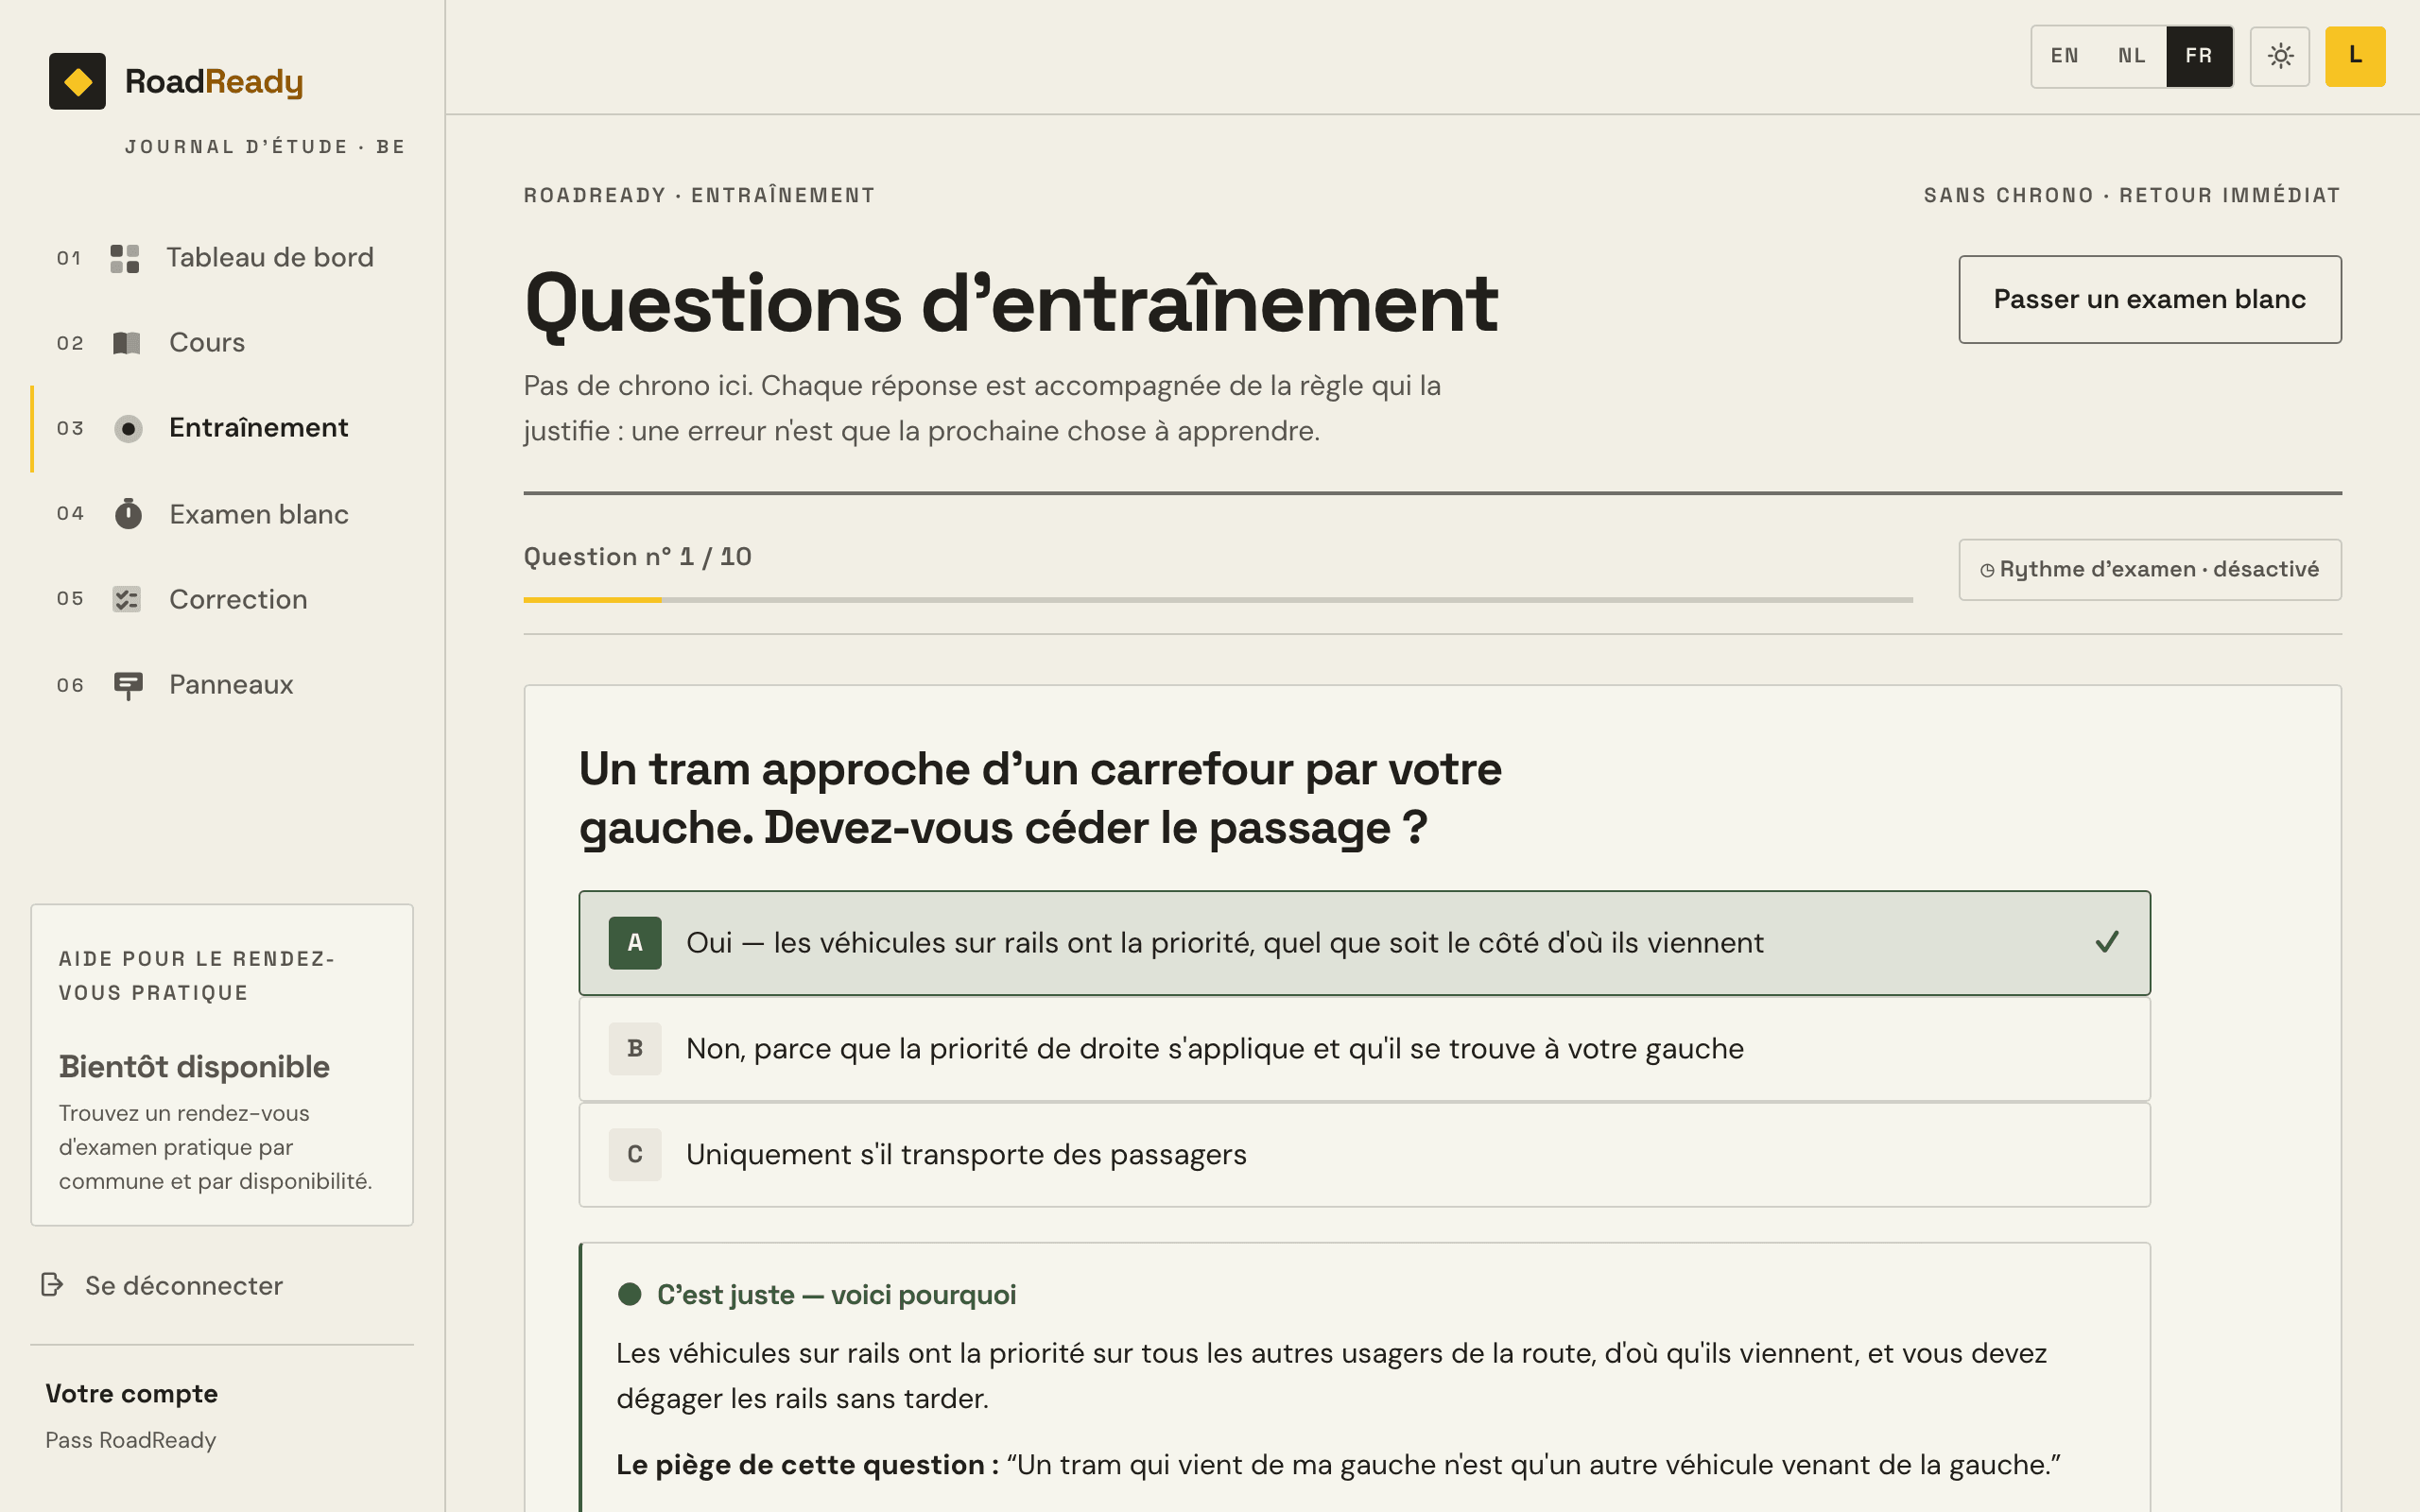
Task: Switch language to NL
Action: [x=2132, y=56]
